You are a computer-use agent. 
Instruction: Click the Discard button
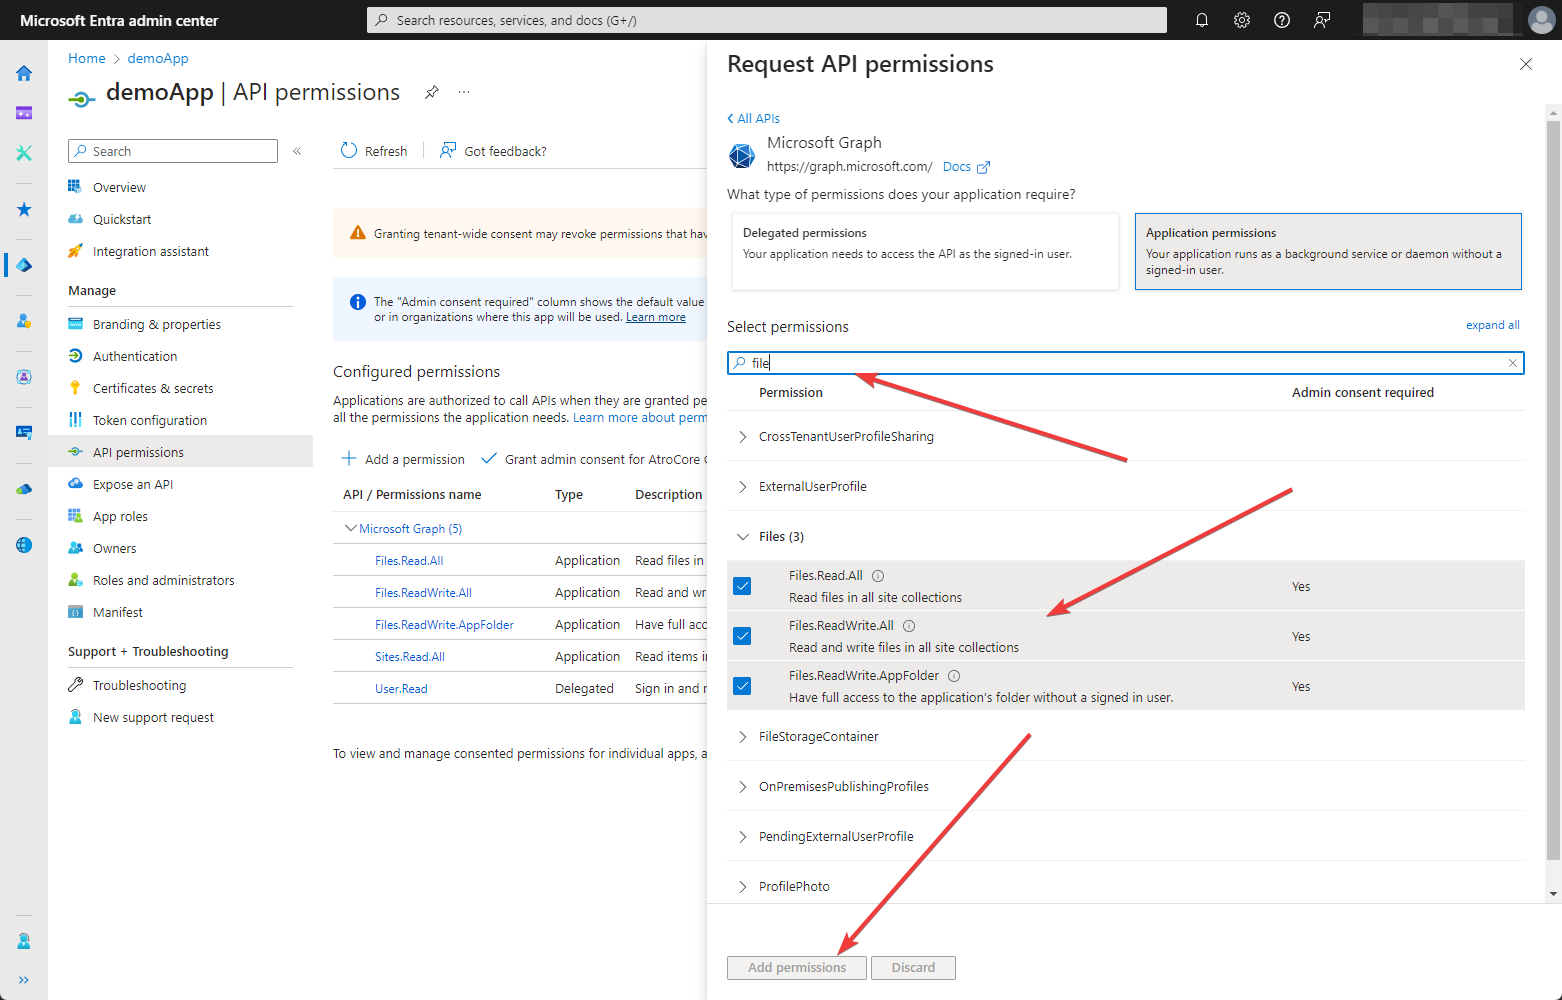(913, 967)
